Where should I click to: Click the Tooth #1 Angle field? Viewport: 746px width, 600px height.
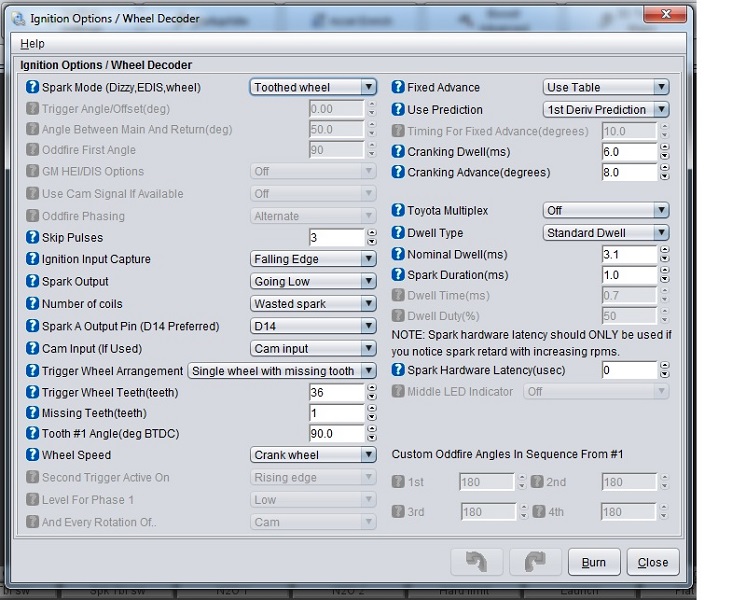pos(336,434)
